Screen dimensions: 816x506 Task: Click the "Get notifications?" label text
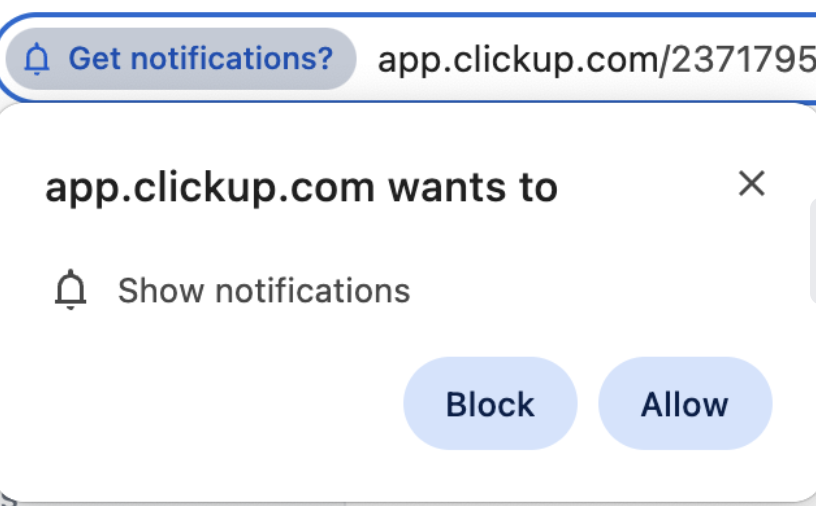200,59
